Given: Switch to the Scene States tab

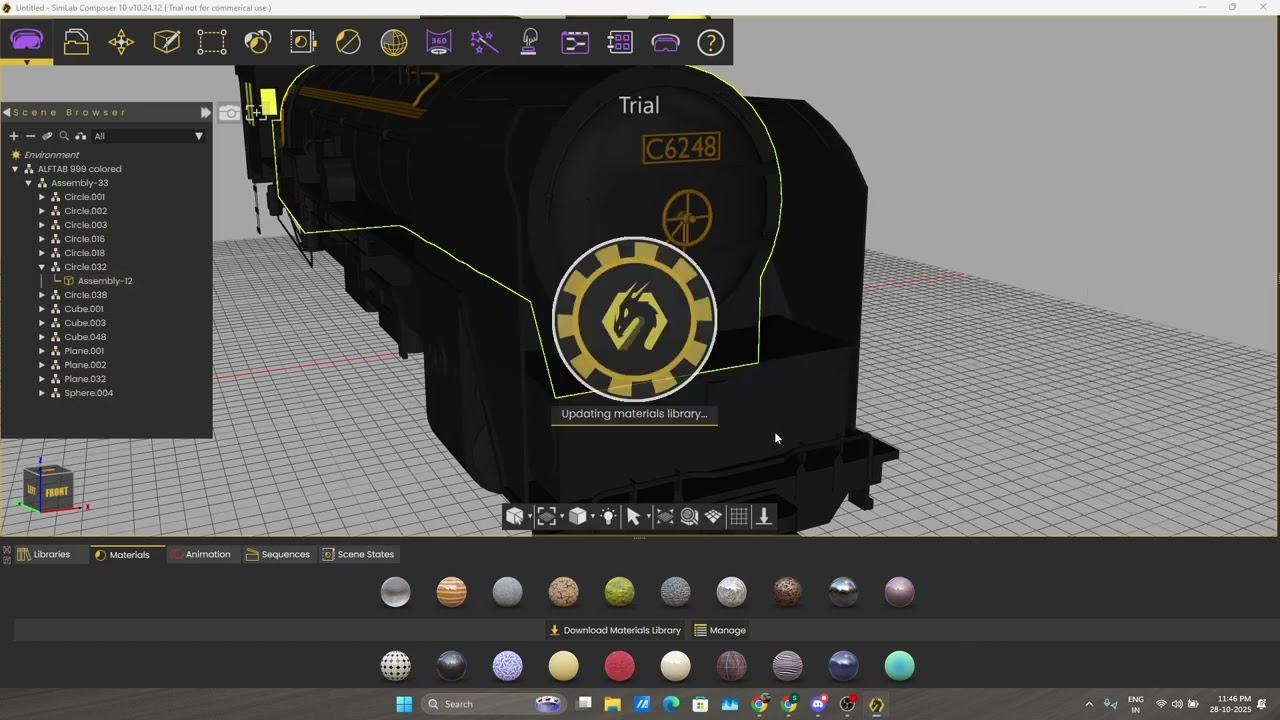Looking at the screenshot, I should [x=358, y=554].
